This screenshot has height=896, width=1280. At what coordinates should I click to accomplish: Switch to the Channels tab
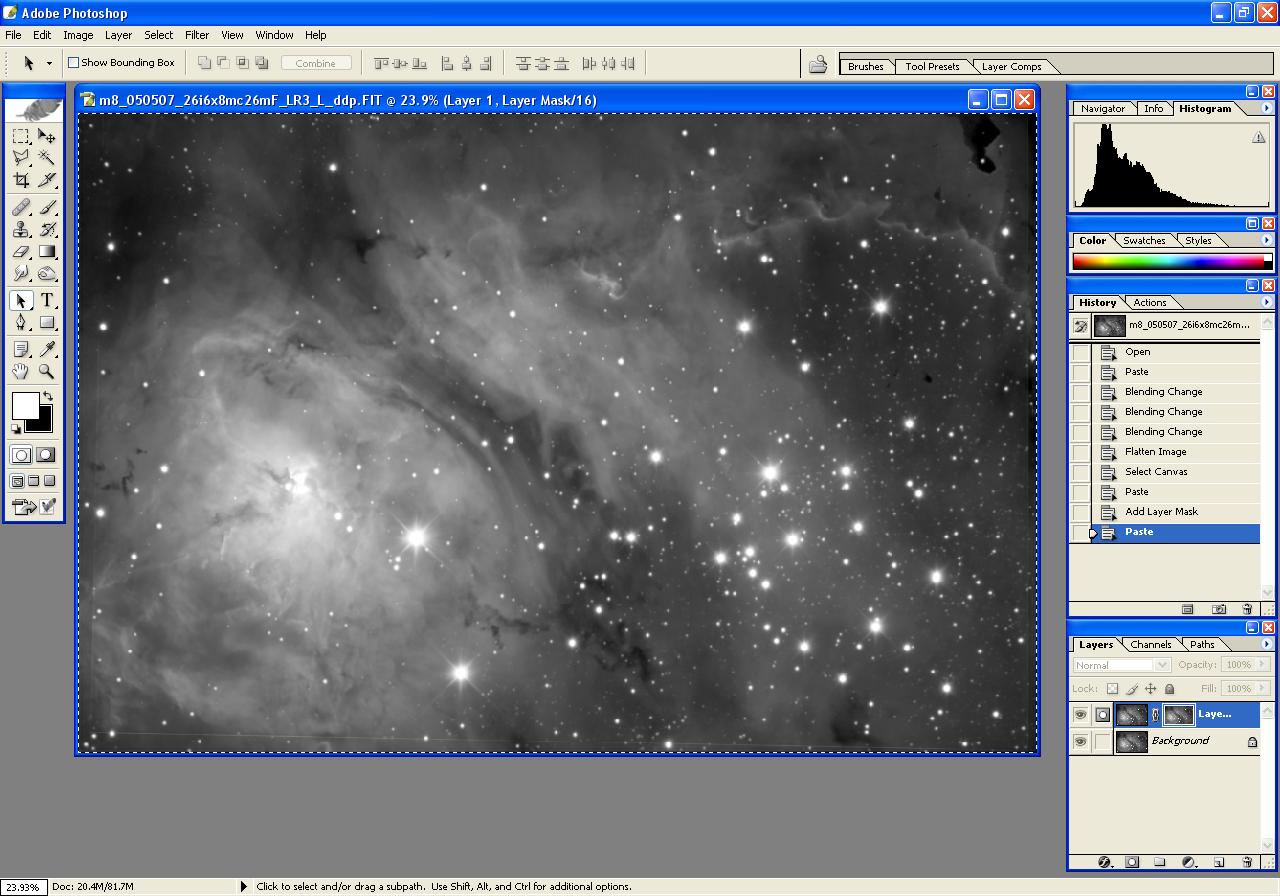(1150, 645)
